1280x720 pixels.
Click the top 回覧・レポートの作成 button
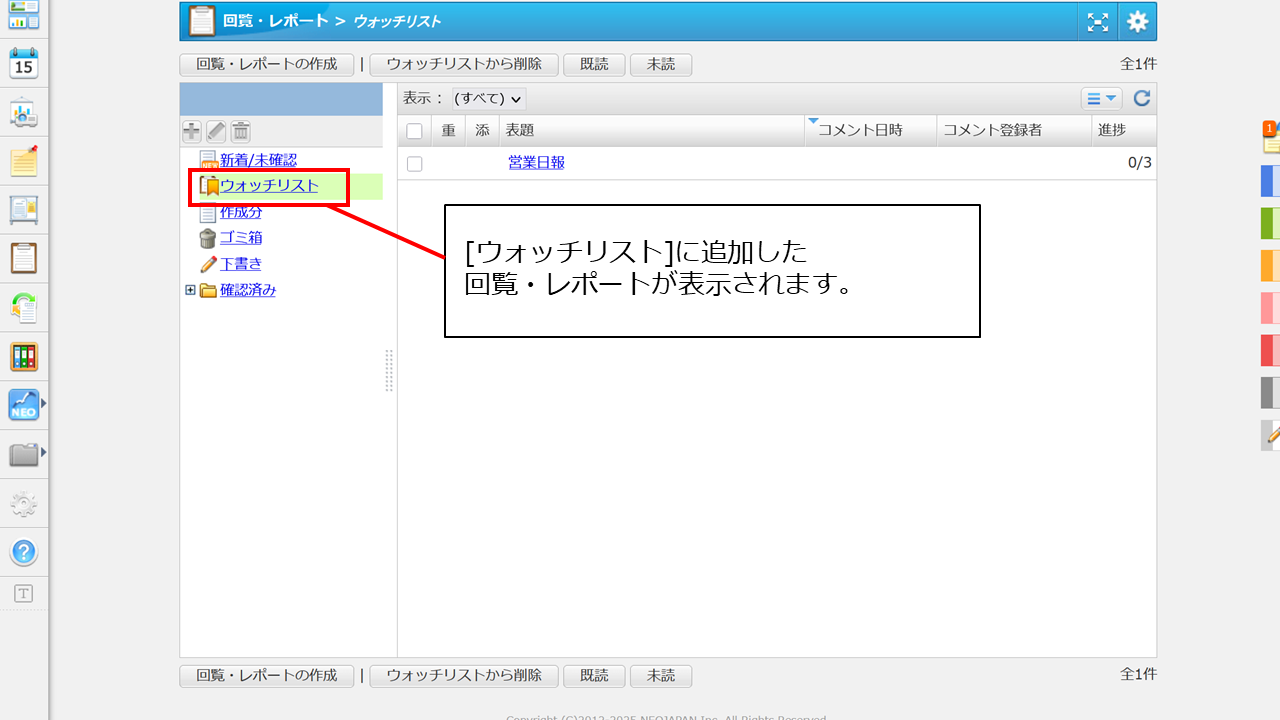tap(266, 64)
